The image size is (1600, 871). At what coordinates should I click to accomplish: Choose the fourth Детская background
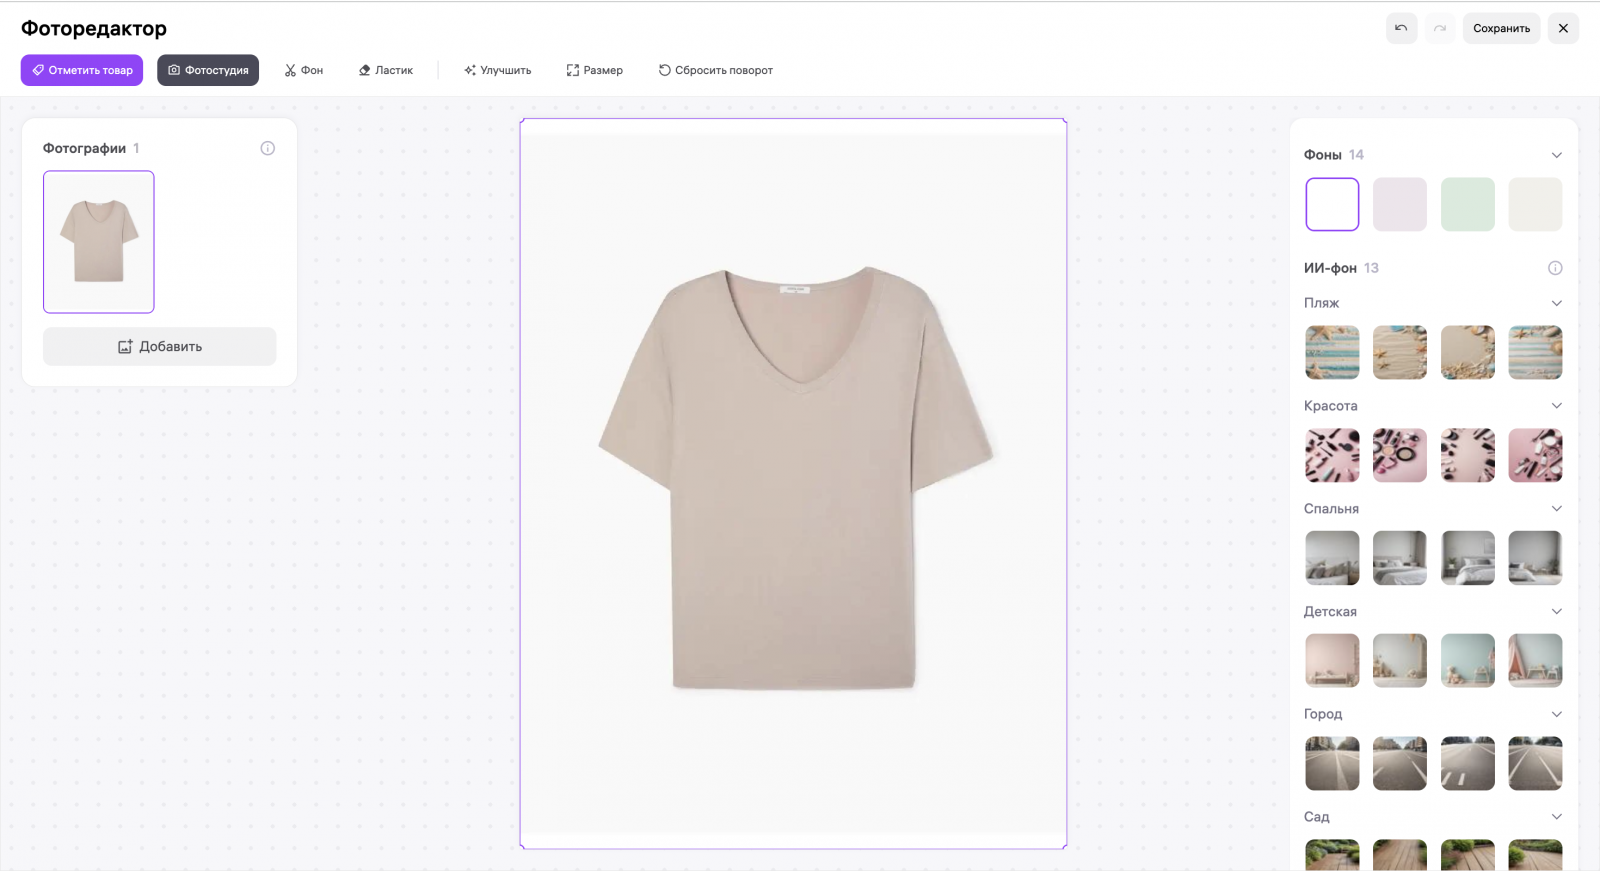tap(1535, 660)
